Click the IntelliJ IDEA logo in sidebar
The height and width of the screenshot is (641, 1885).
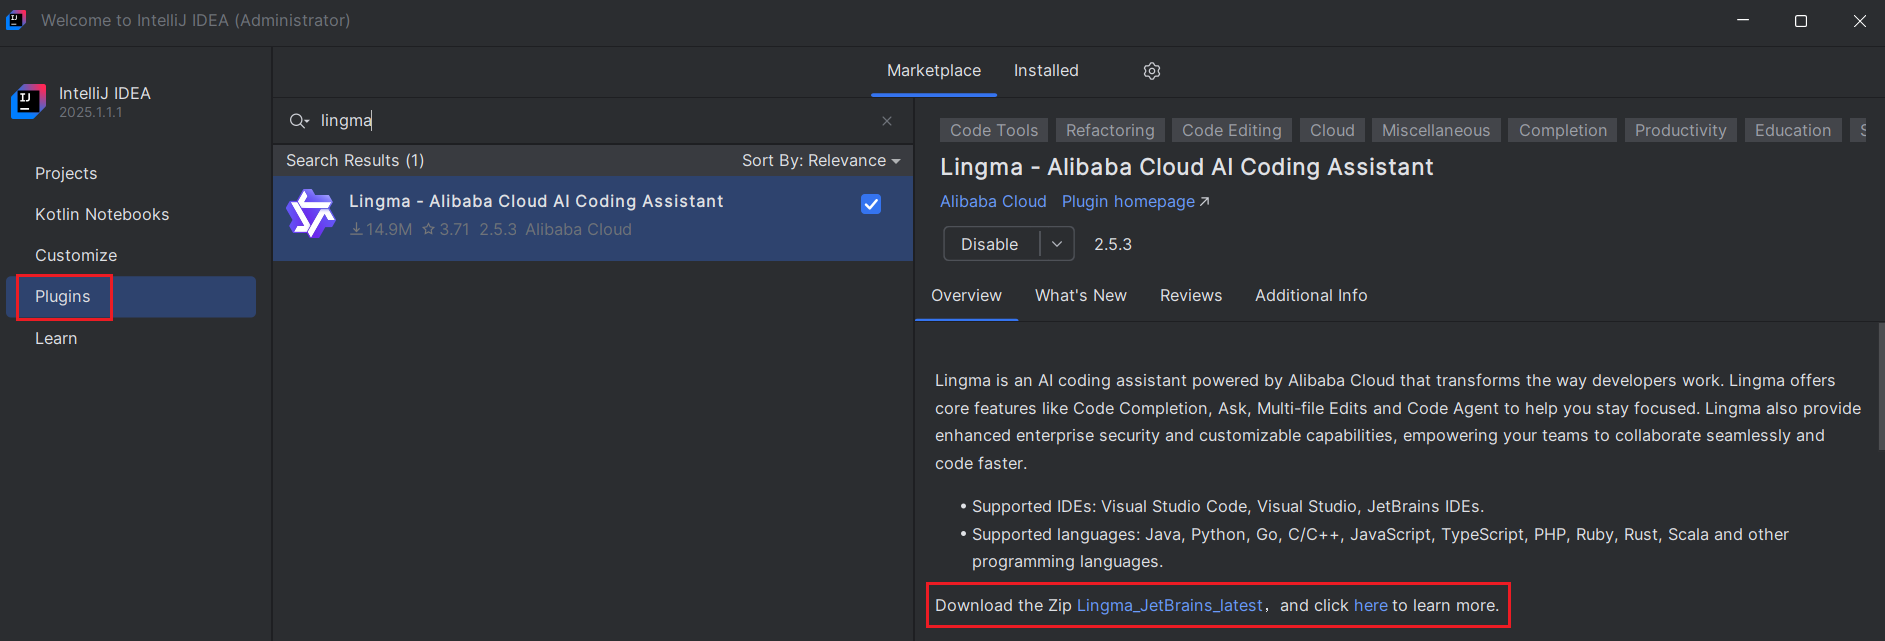(x=28, y=102)
